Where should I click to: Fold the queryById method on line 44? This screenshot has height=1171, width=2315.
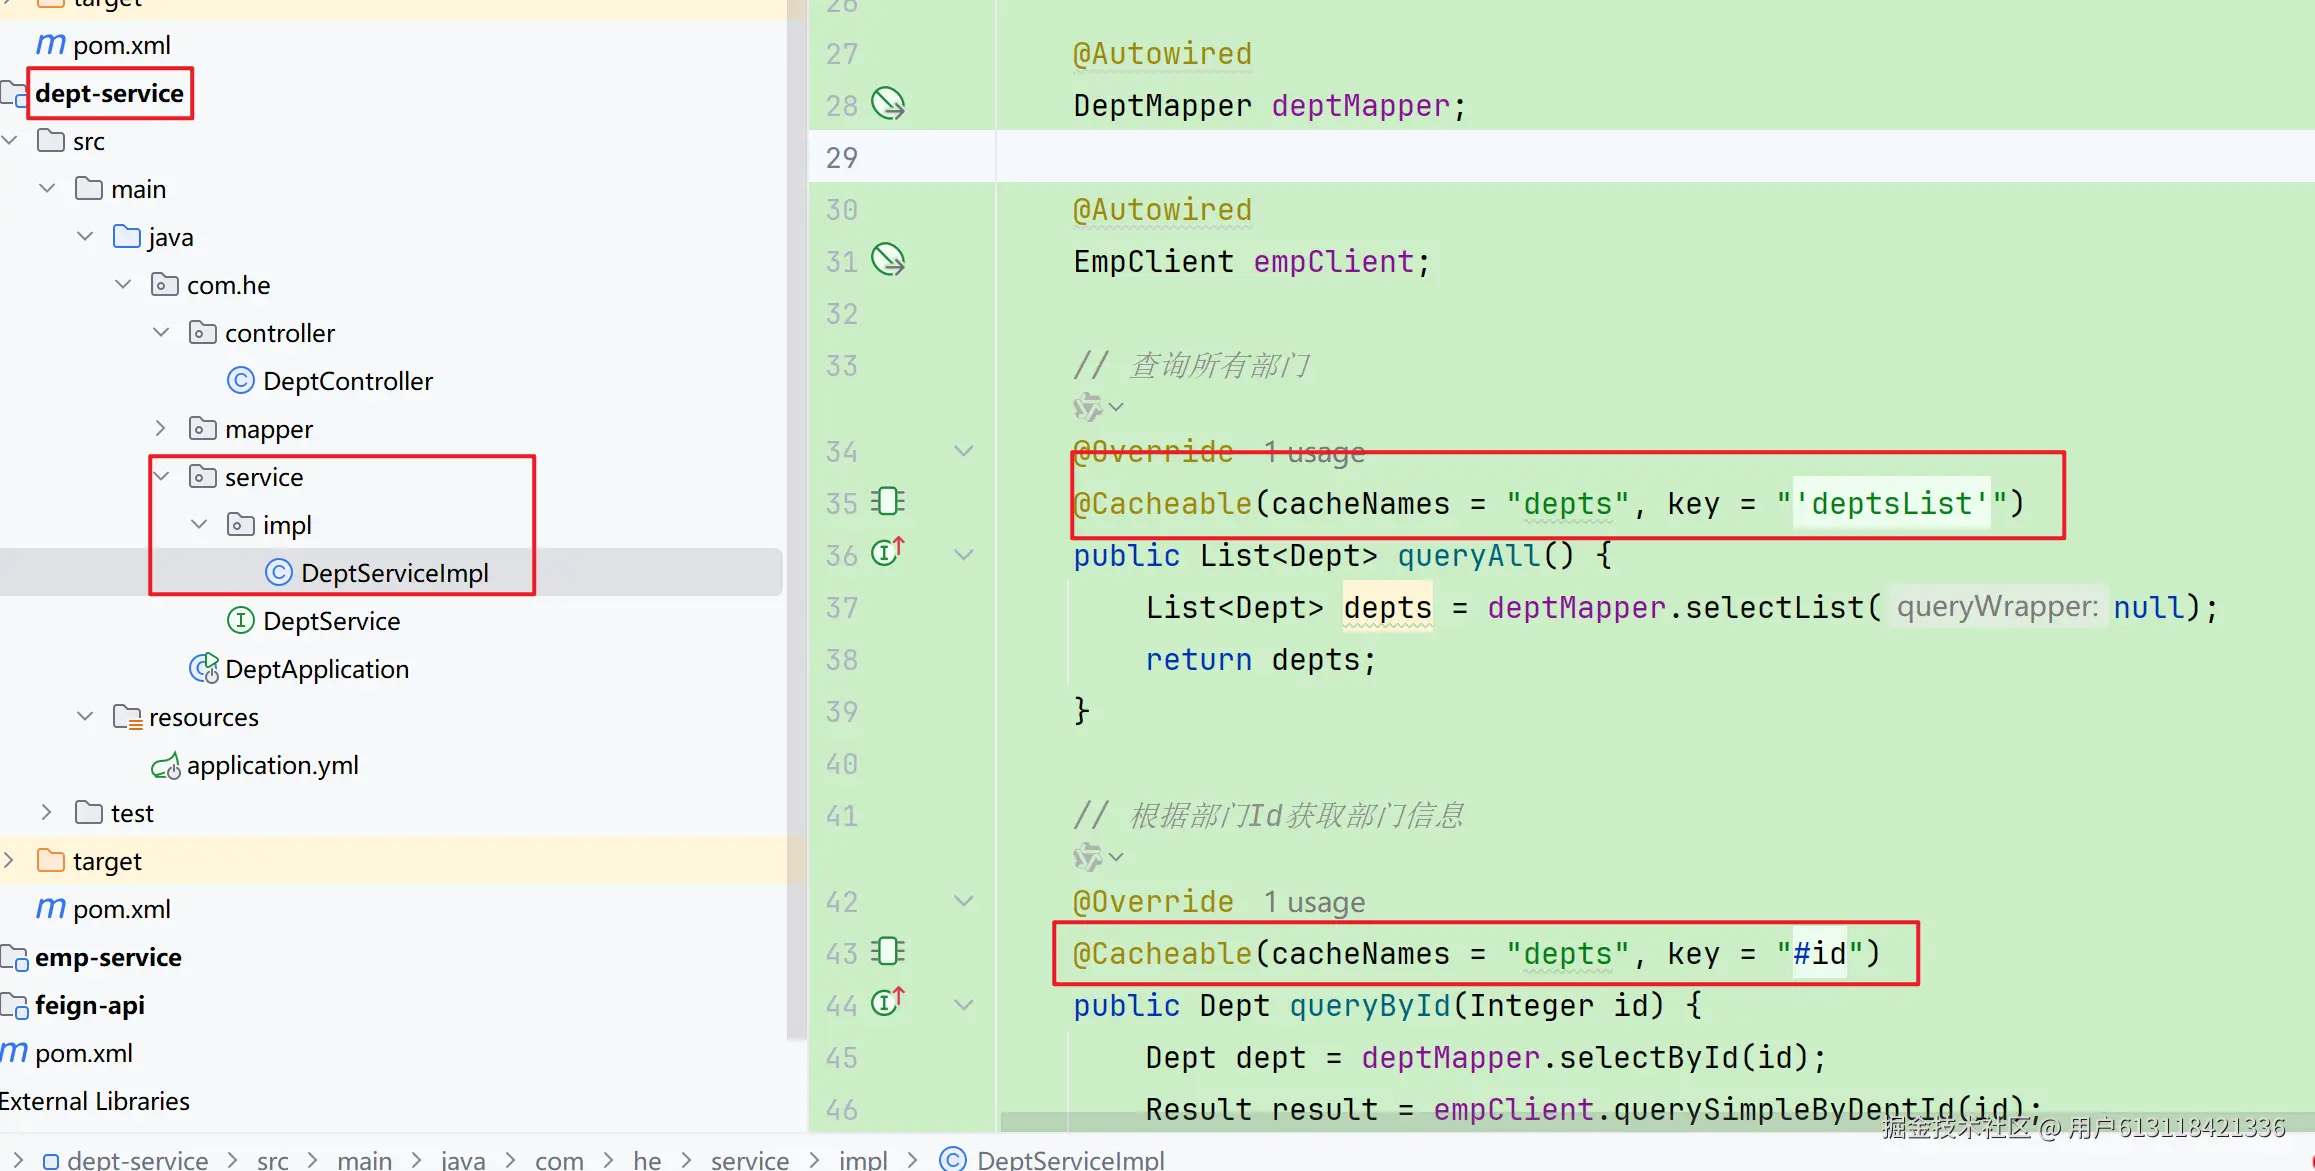tap(964, 1005)
